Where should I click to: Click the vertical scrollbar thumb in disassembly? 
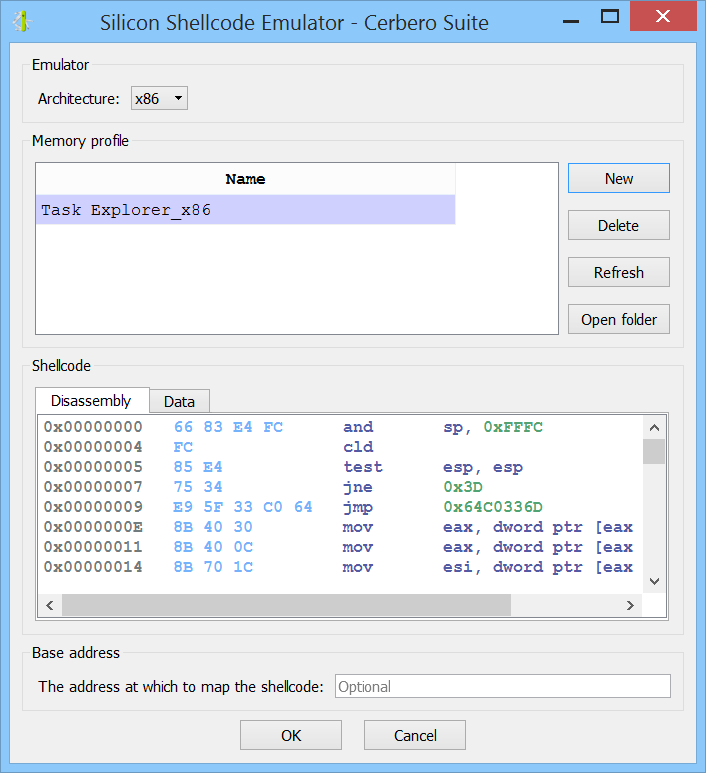click(x=654, y=451)
